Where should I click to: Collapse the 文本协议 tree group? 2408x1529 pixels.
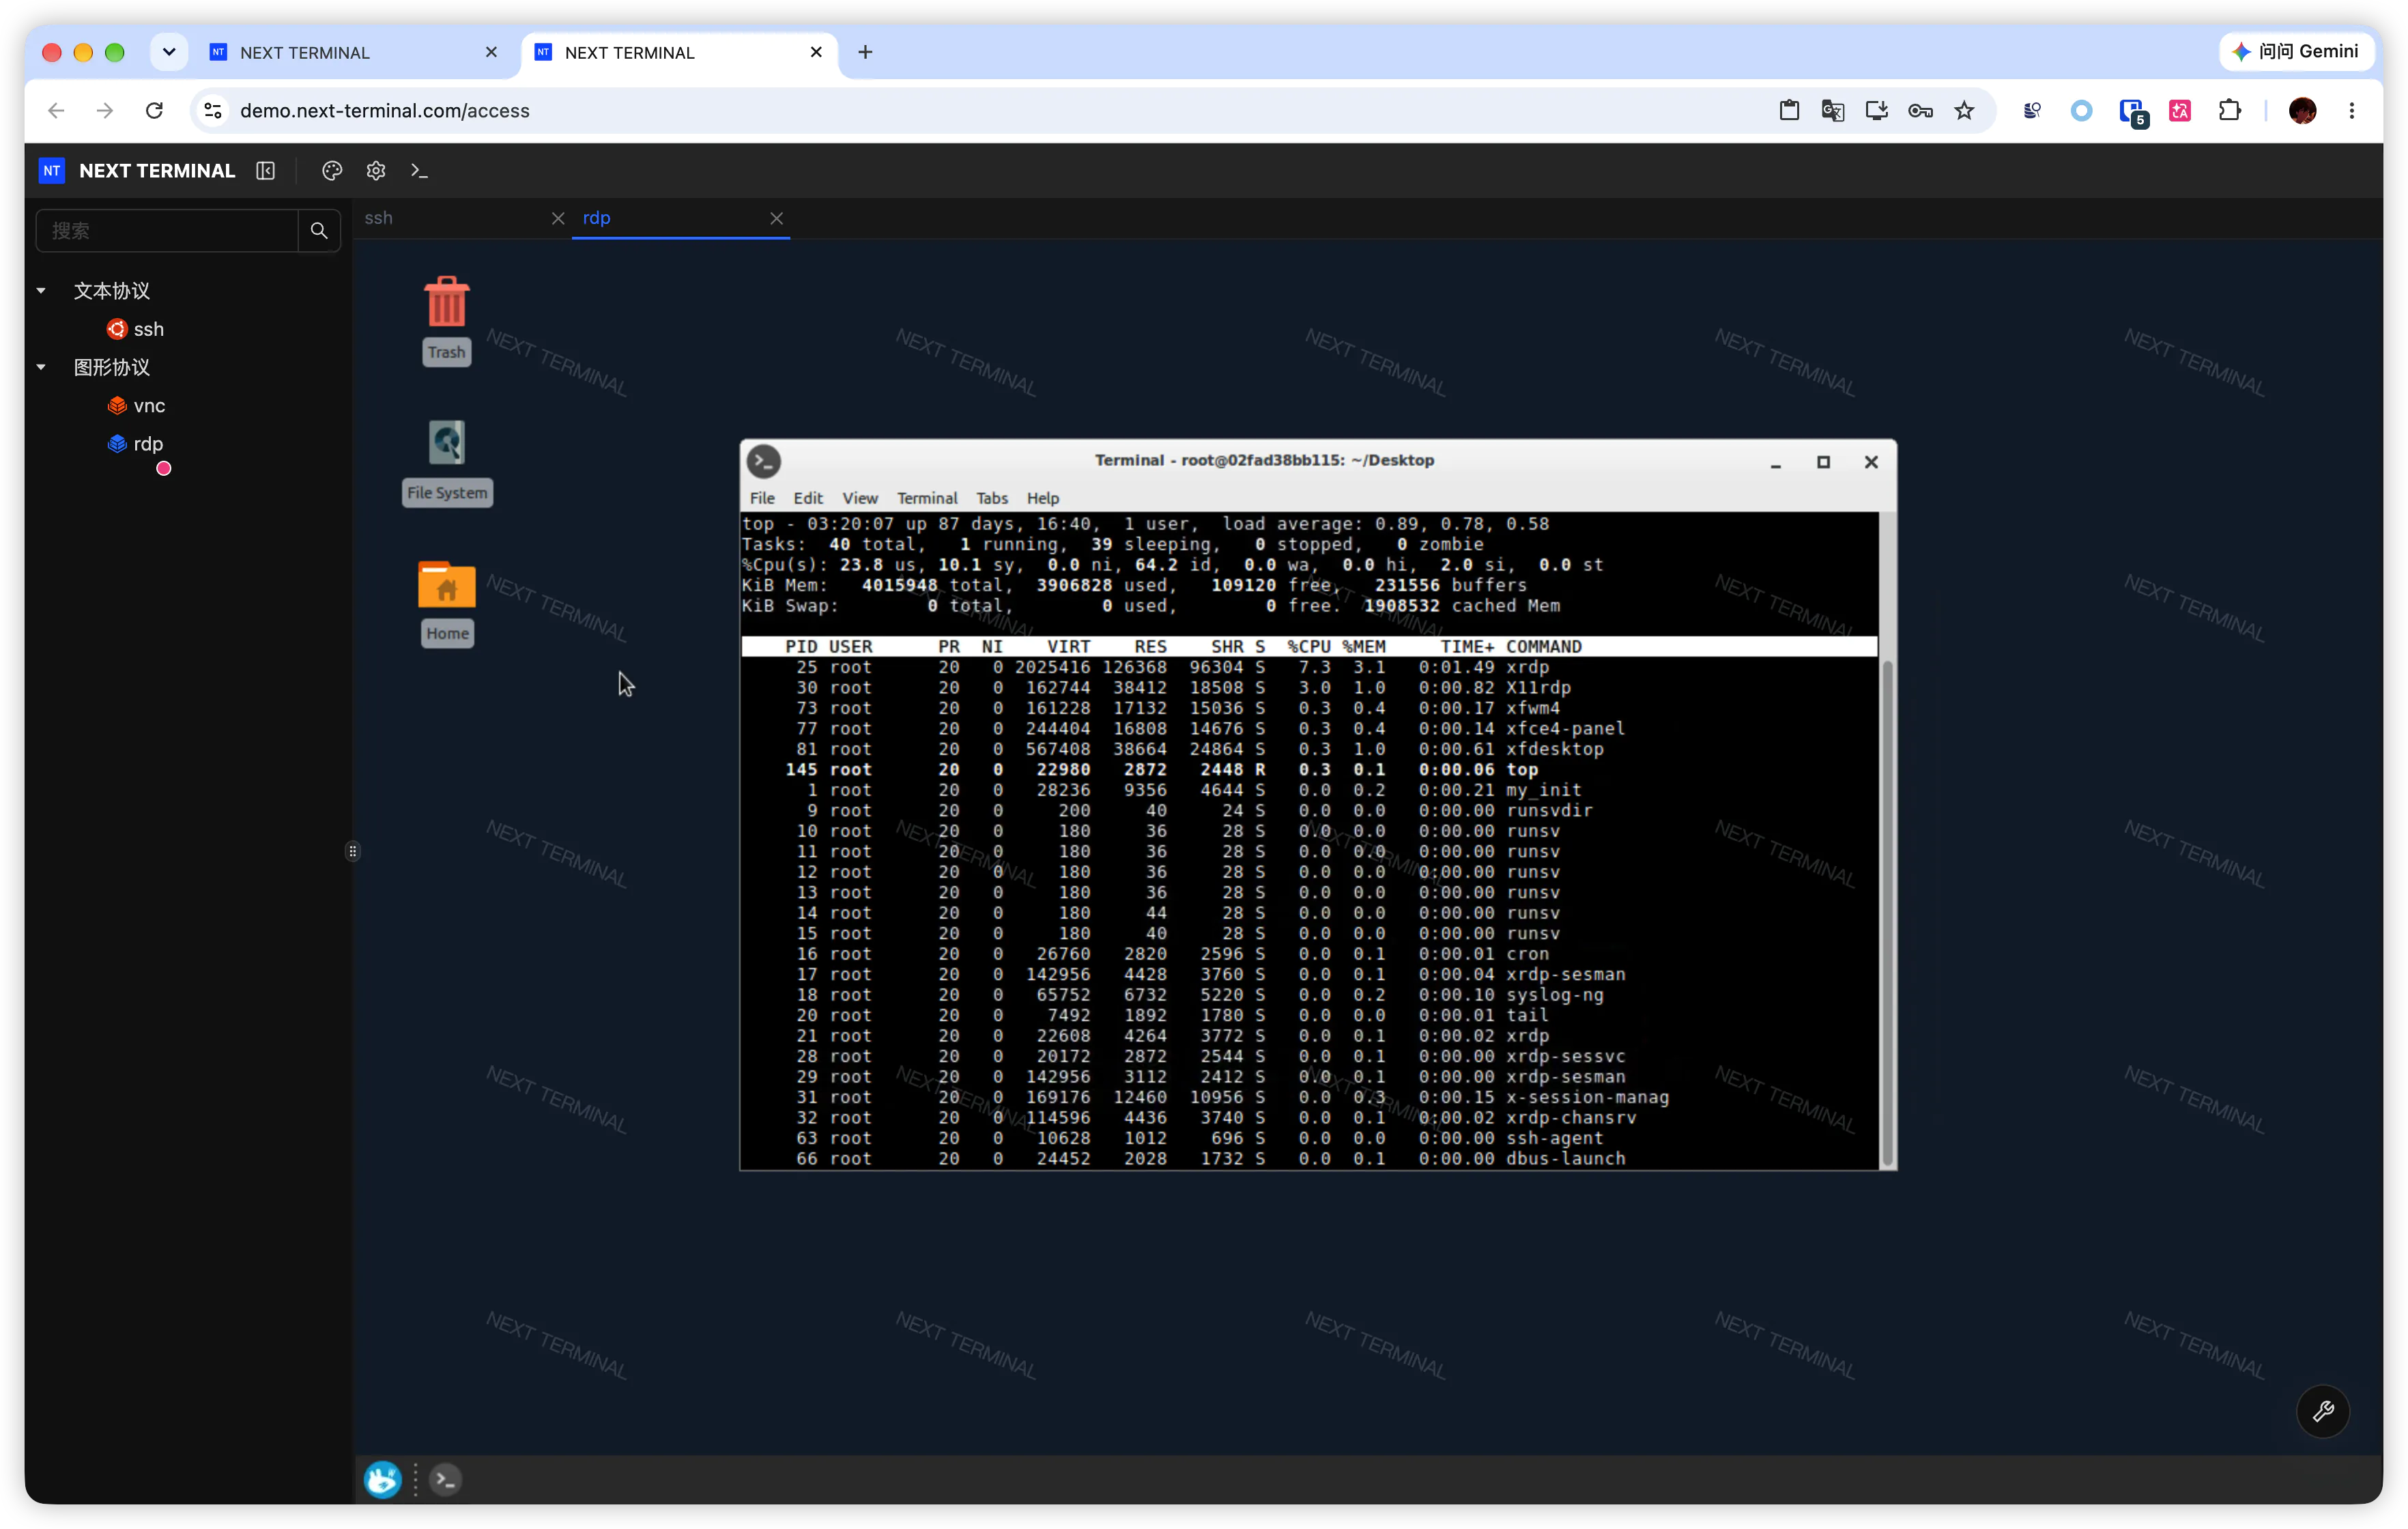point(41,291)
